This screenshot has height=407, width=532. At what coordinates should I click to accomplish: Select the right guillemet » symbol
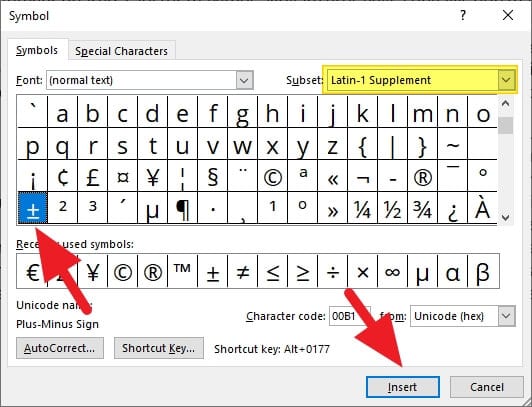point(332,208)
